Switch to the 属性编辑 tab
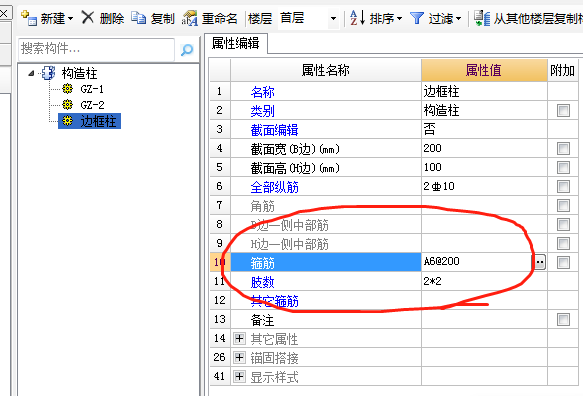Image resolution: width=583 pixels, height=396 pixels. click(x=236, y=44)
